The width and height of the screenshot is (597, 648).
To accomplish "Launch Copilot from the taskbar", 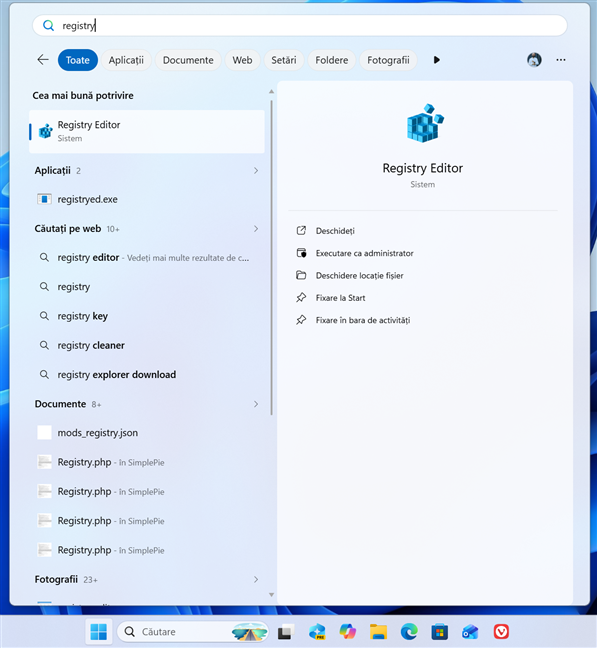I will (347, 631).
